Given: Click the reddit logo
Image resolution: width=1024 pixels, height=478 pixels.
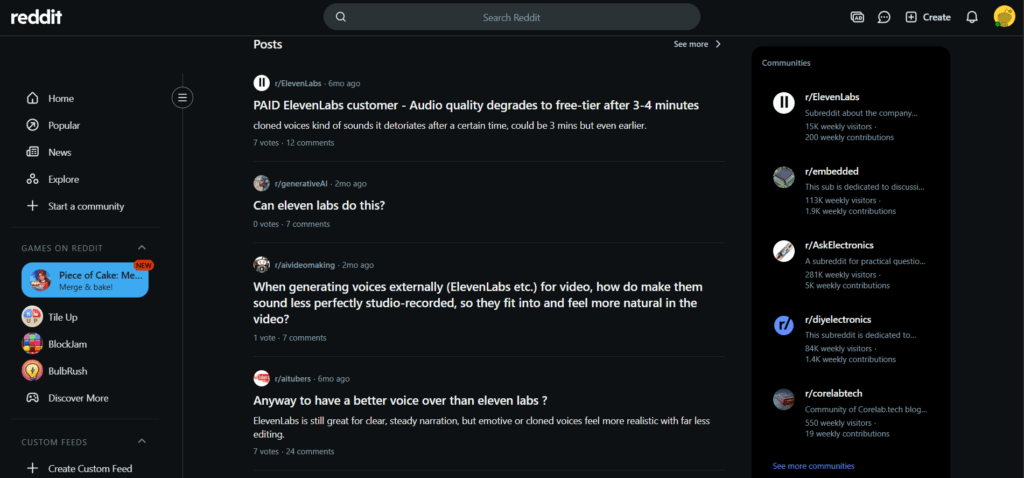Looking at the screenshot, I should (x=37, y=18).
